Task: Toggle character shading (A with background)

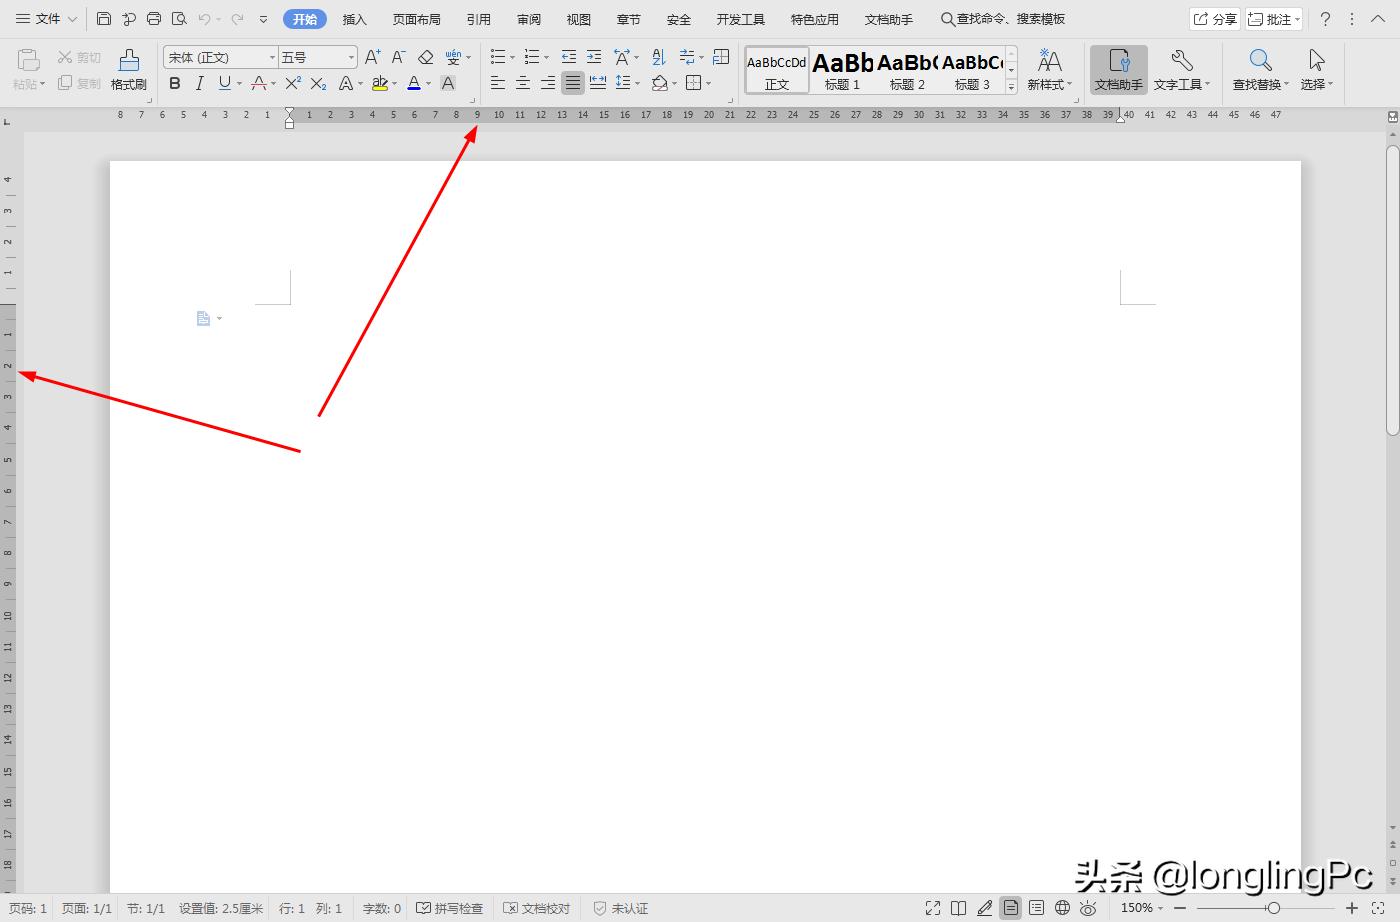Action: click(x=448, y=84)
